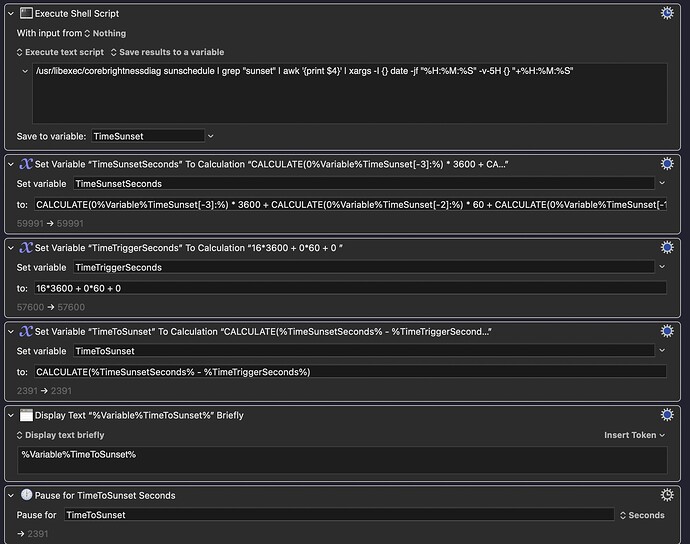Screen dimensions: 690x544
Task: Open gear menu for TimeTriggerSeconds action
Action: (667, 247)
